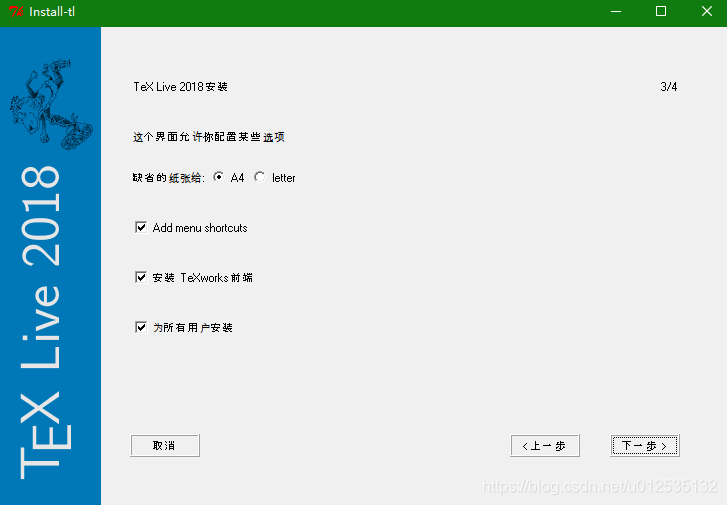This screenshot has height=505, width=727.
Task: Toggle the 安装 TeXworks 前端 checkbox
Action: (141, 277)
